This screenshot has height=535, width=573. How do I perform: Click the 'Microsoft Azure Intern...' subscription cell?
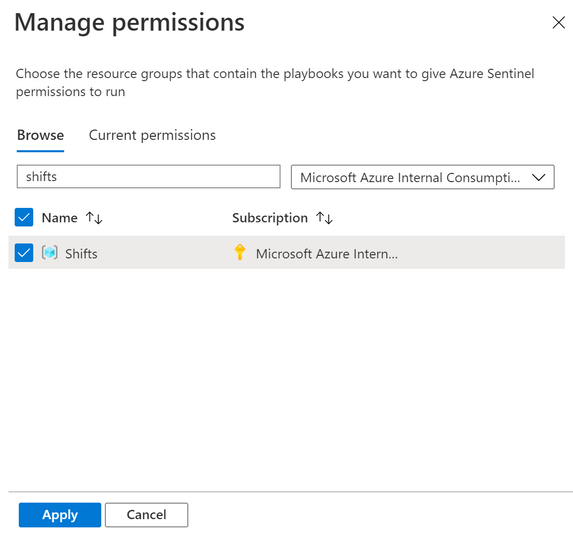pos(327,254)
